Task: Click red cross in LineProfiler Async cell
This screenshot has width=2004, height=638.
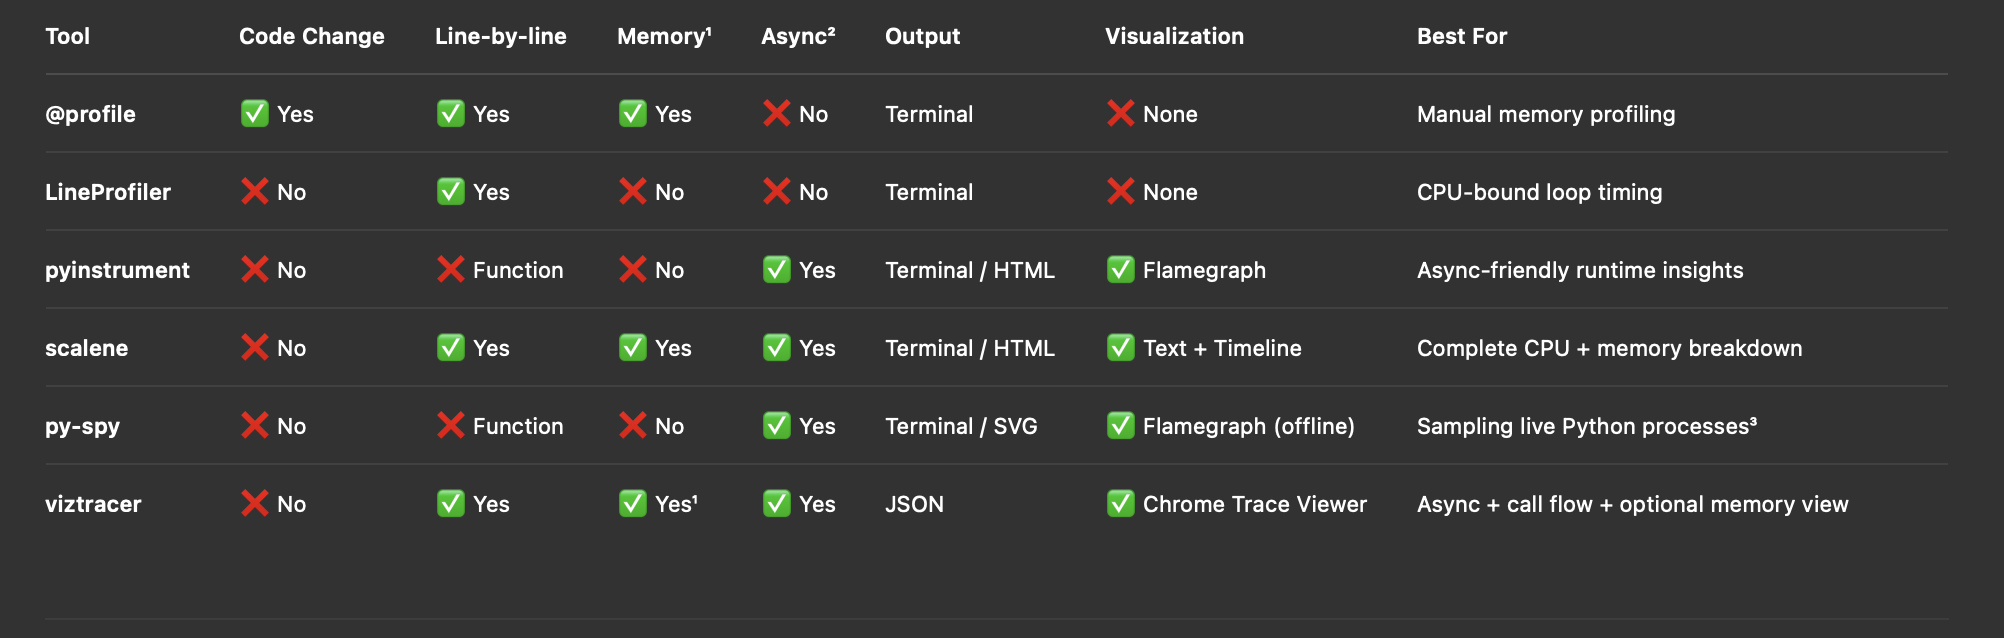Action: pyautogui.click(x=777, y=191)
